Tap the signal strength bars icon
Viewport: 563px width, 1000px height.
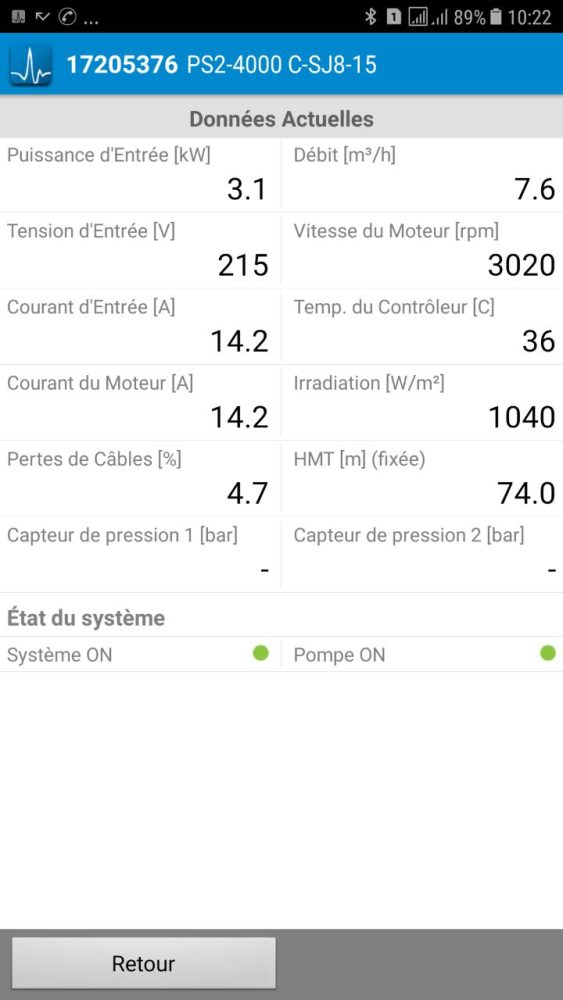pos(439,17)
